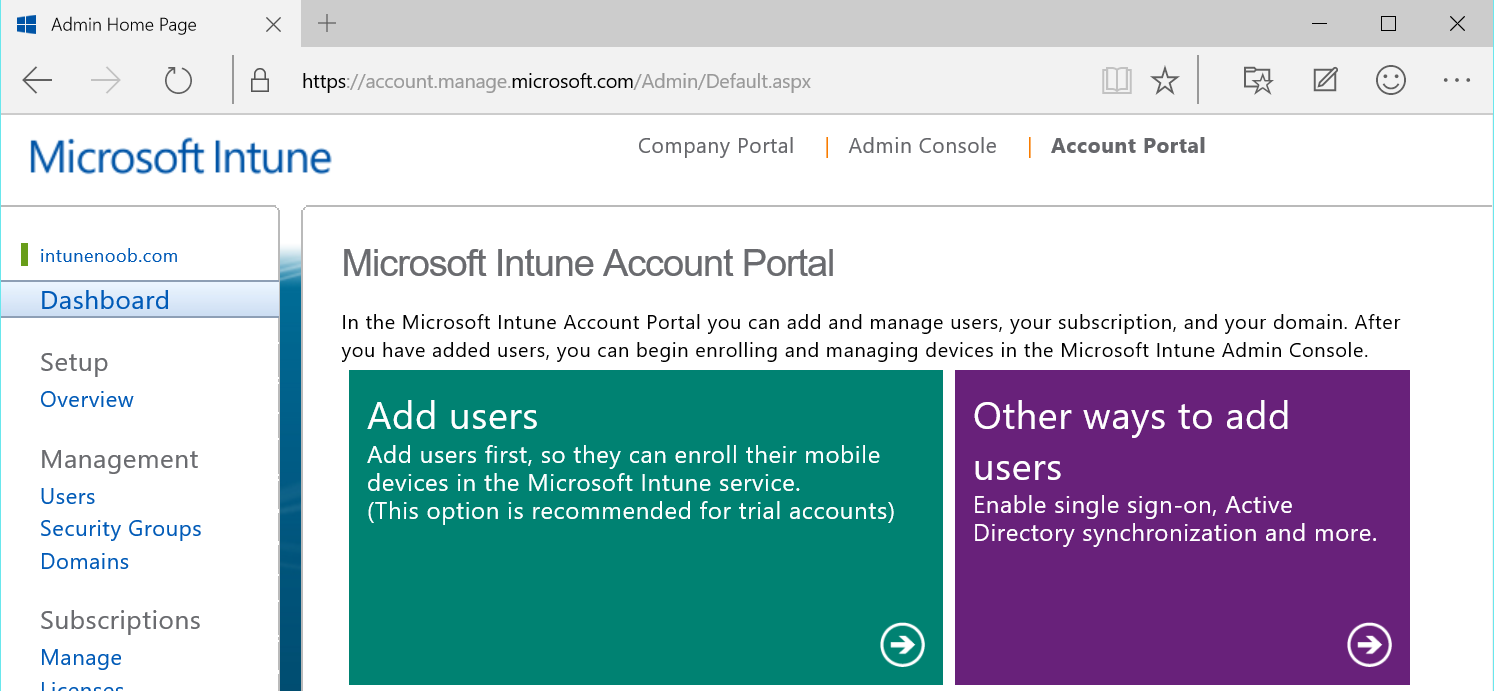Open the Edge More actions menu

[x=1457, y=80]
